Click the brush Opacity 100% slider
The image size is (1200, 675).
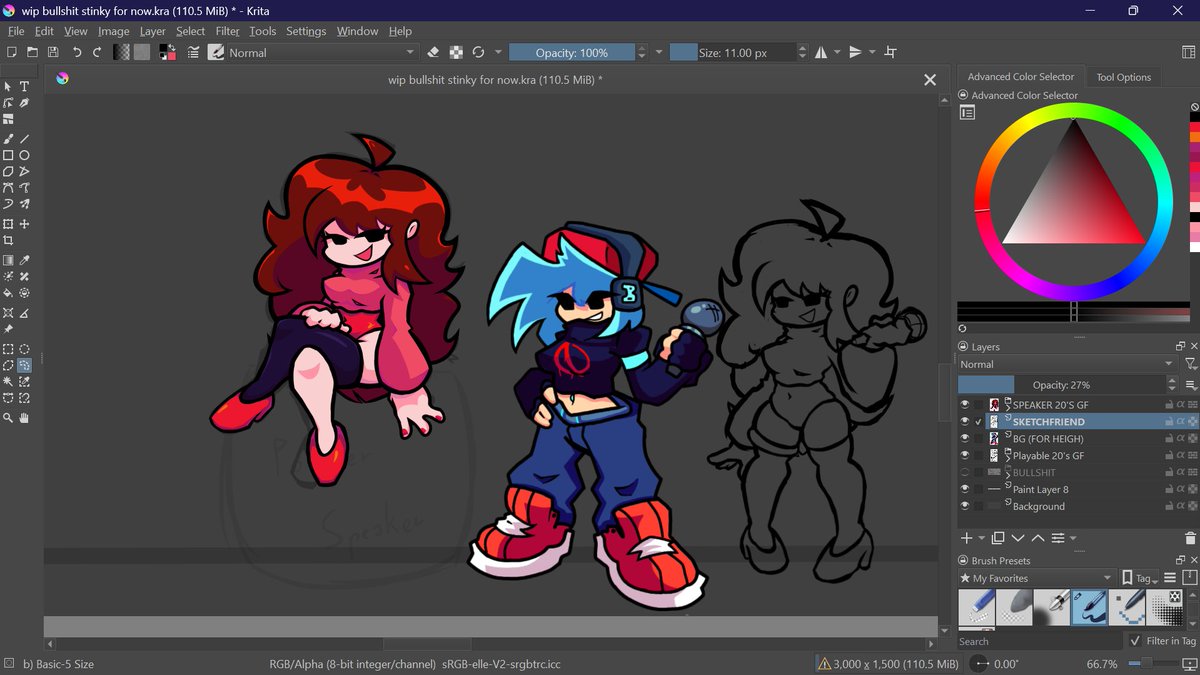(571, 53)
